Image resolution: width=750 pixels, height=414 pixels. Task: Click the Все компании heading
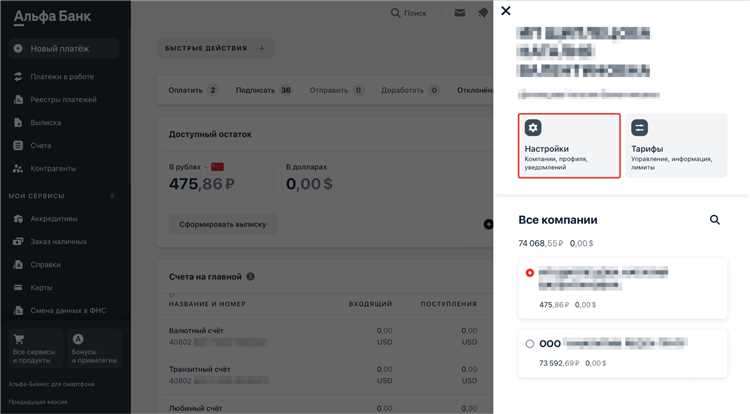tap(558, 220)
